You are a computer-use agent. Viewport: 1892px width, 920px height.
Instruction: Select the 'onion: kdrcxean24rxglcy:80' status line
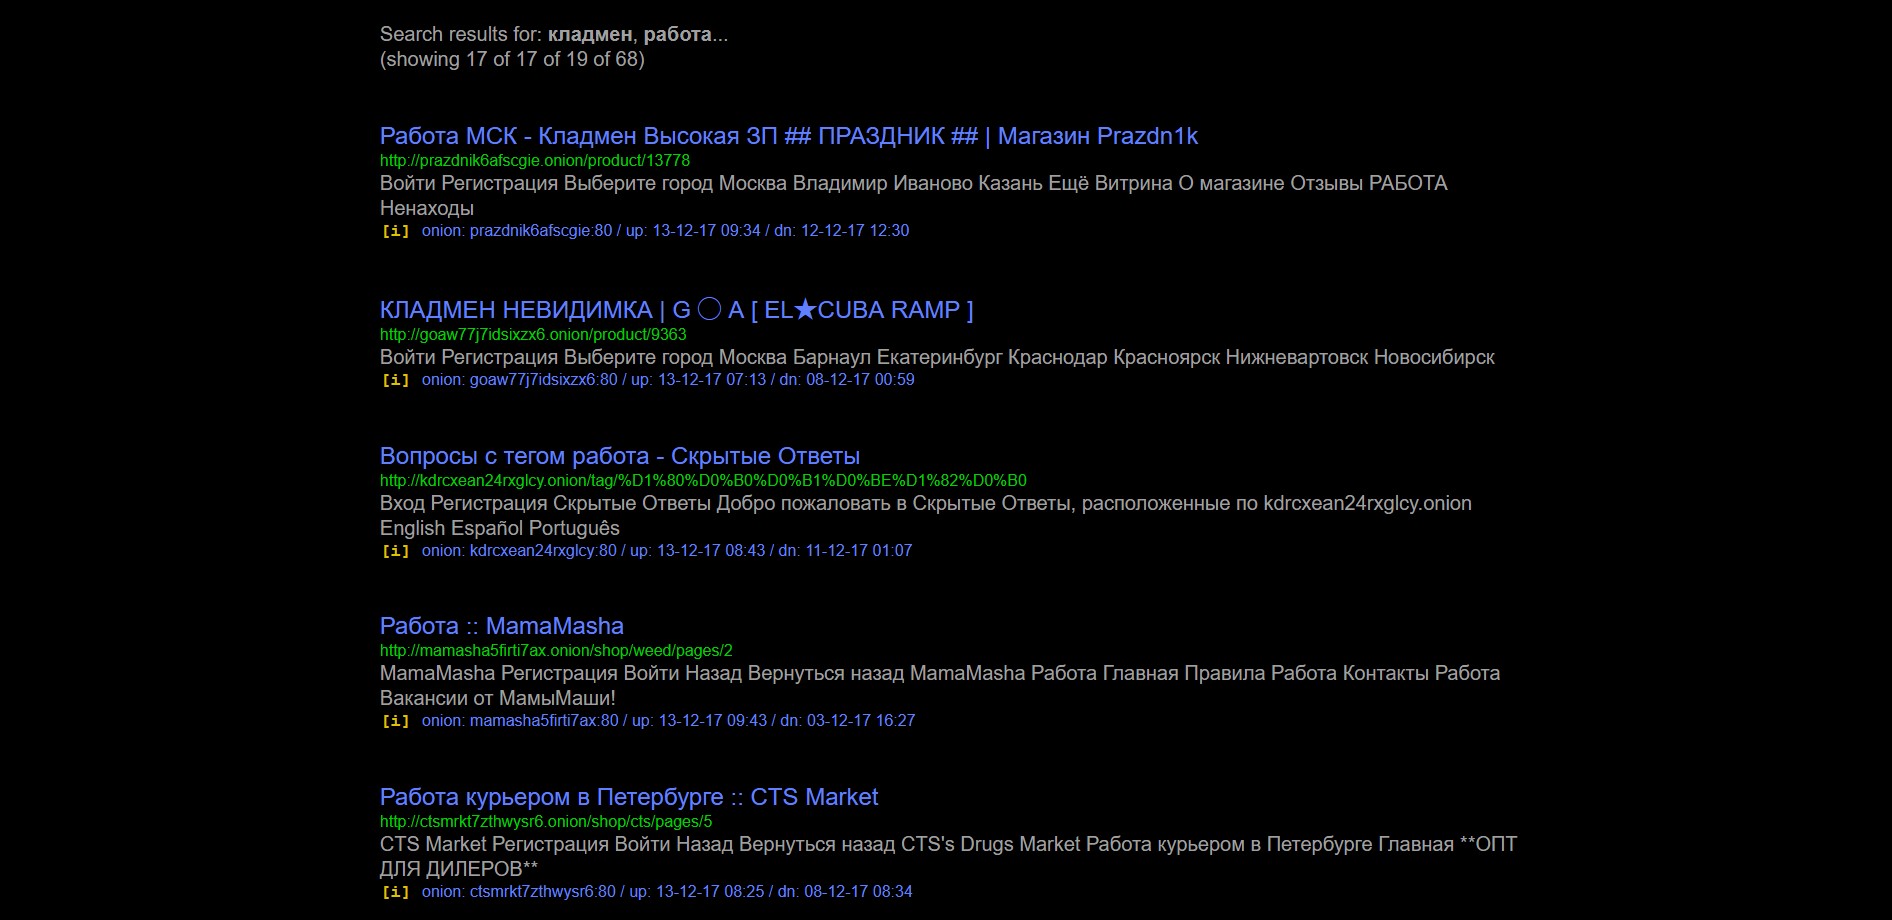[x=666, y=551]
